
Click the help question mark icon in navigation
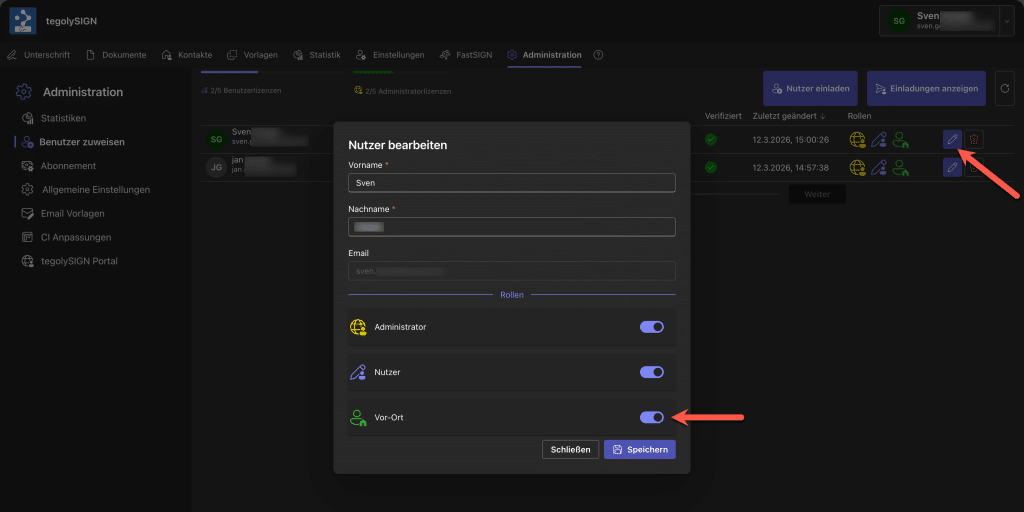598,55
